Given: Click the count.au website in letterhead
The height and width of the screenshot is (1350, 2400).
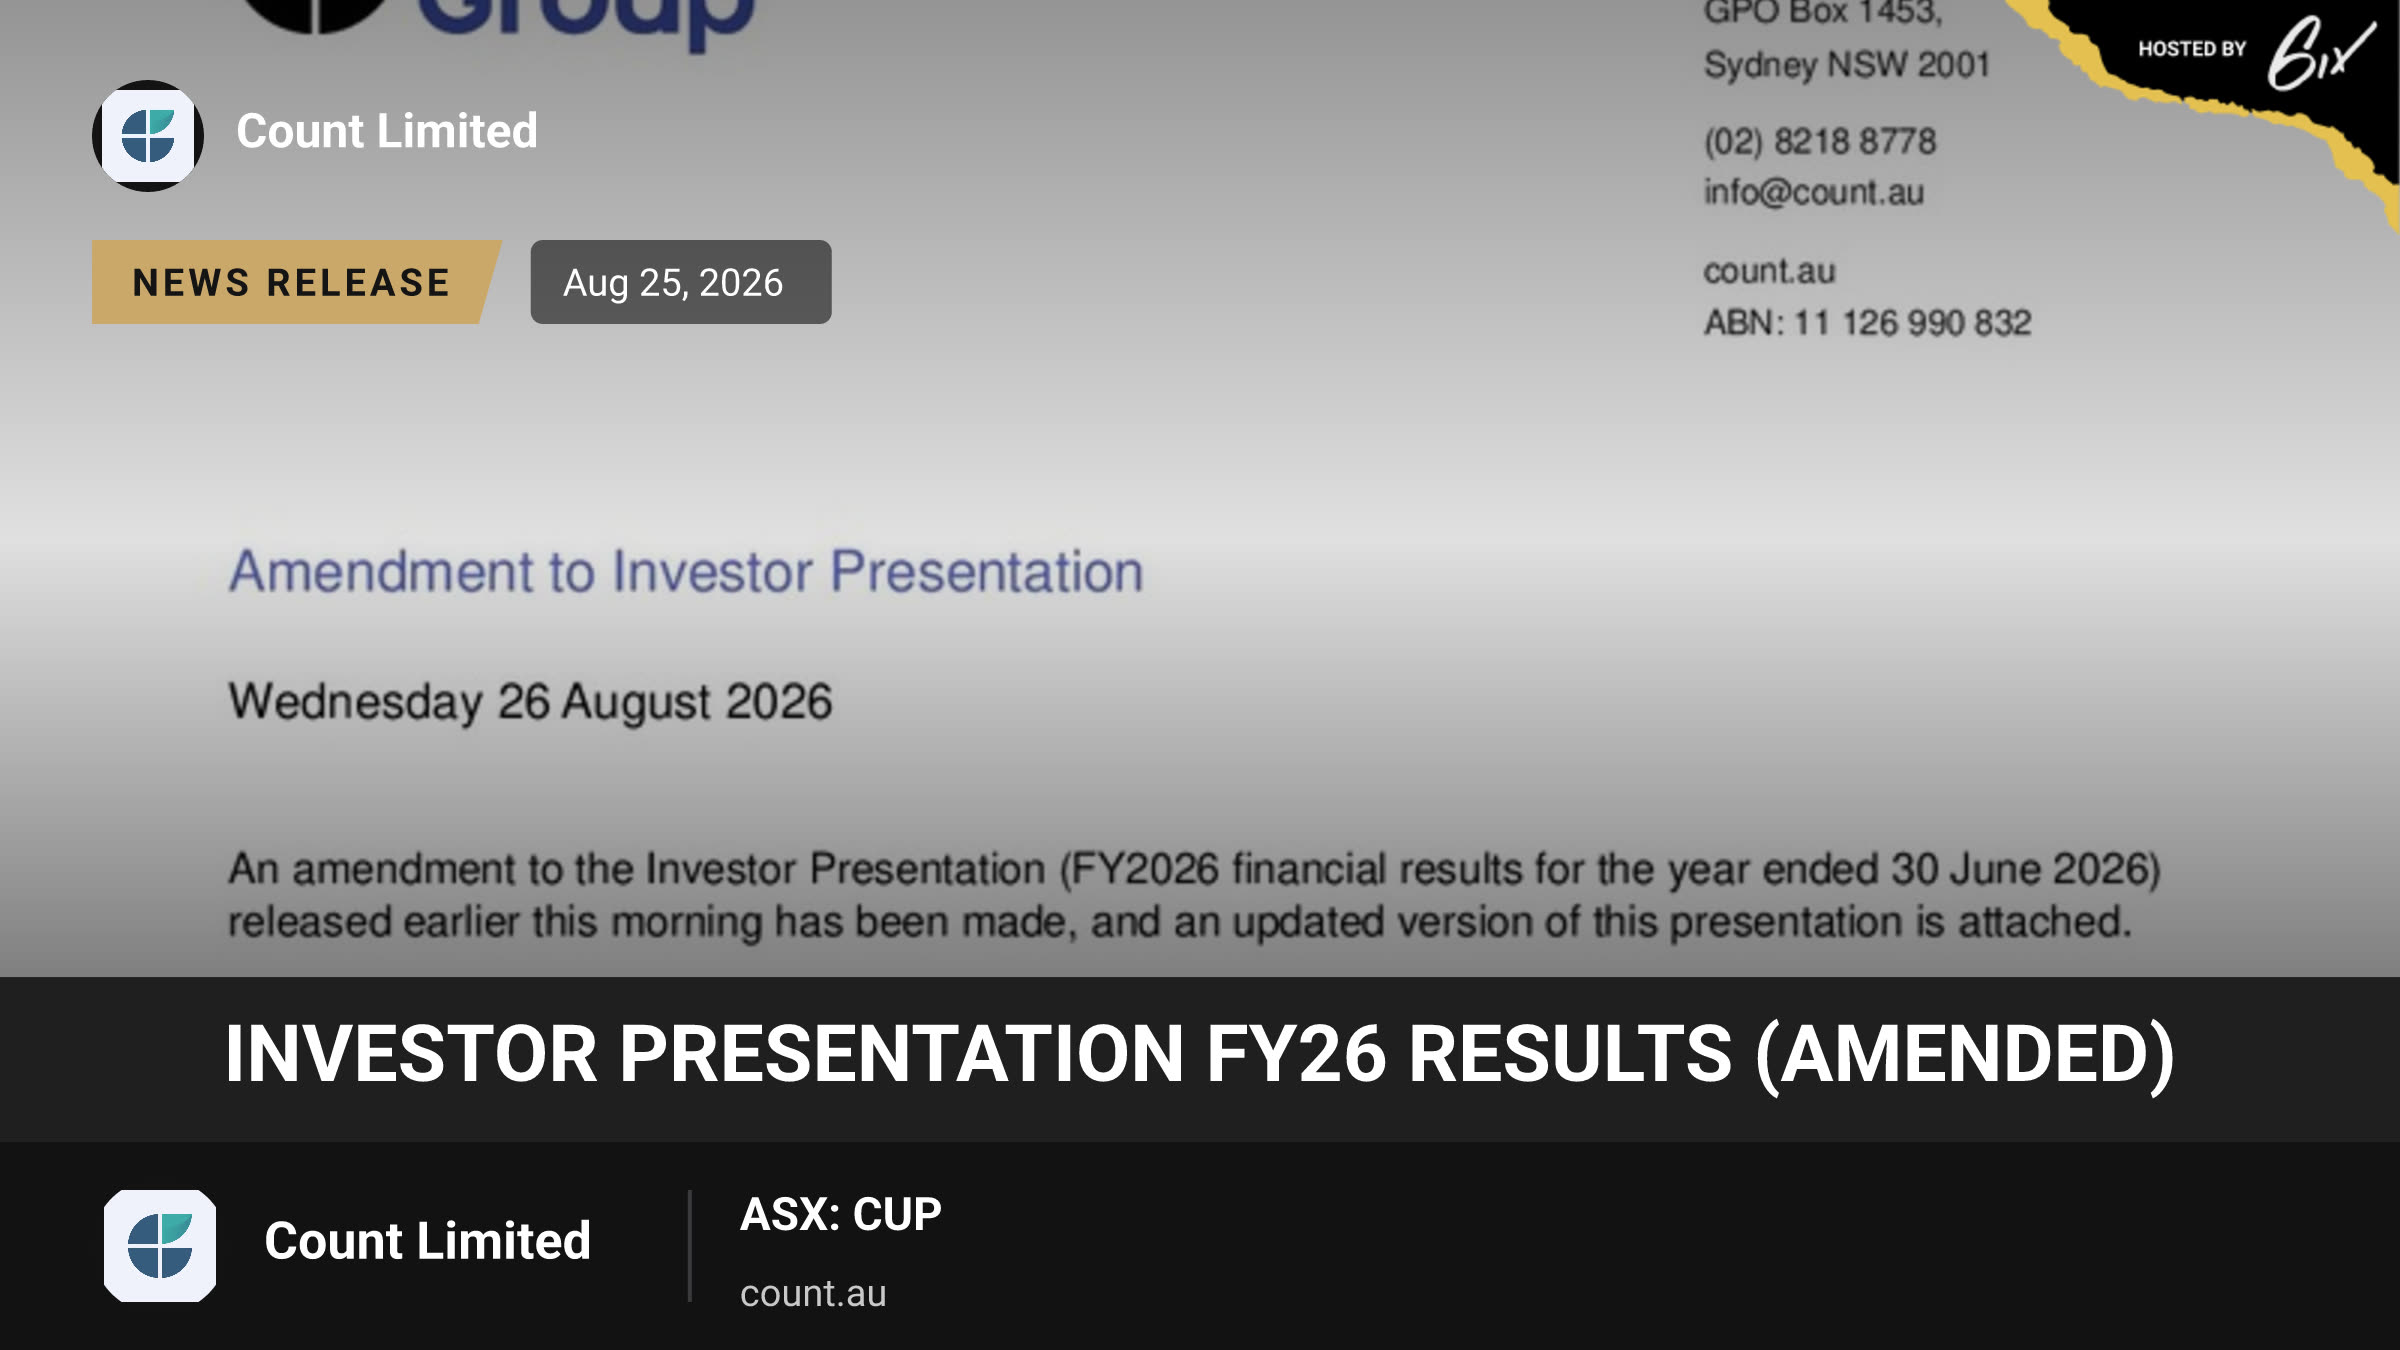Looking at the screenshot, I should coord(1770,271).
